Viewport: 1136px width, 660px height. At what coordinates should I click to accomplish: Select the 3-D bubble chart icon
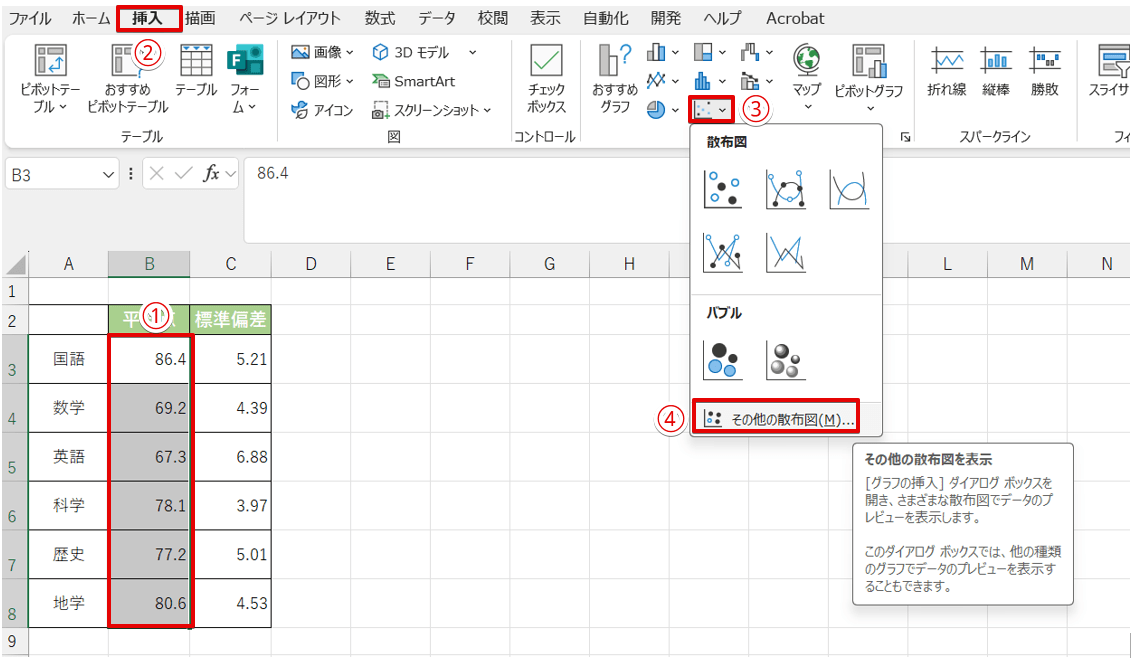pyautogui.click(x=785, y=360)
